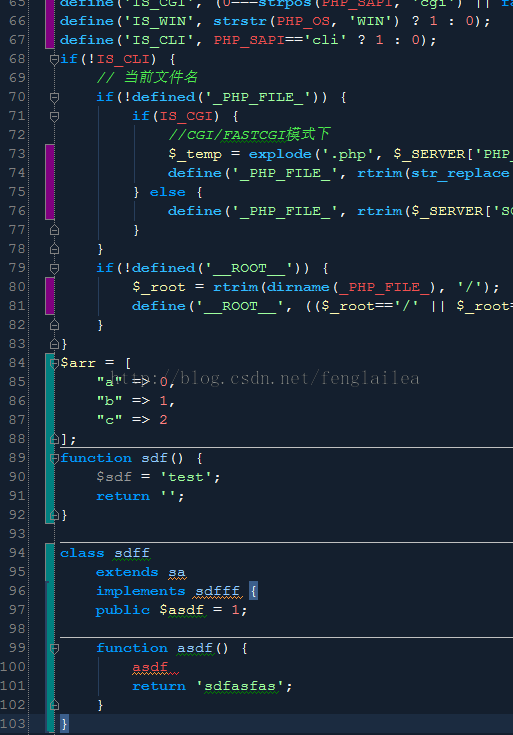Image resolution: width=513 pixels, height=735 pixels.
Task: Click the //CGI/FASTCGI模式下 comment
Action: click(249, 135)
